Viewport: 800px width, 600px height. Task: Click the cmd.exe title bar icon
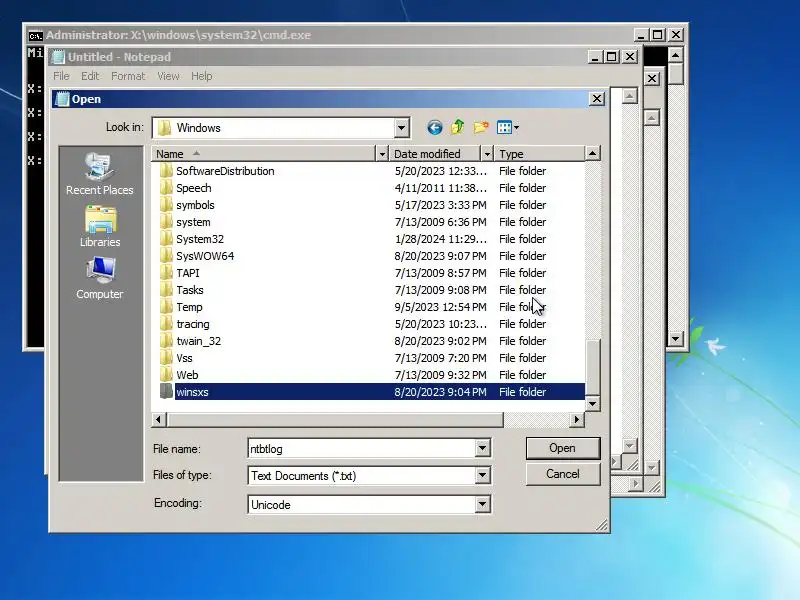(35, 36)
